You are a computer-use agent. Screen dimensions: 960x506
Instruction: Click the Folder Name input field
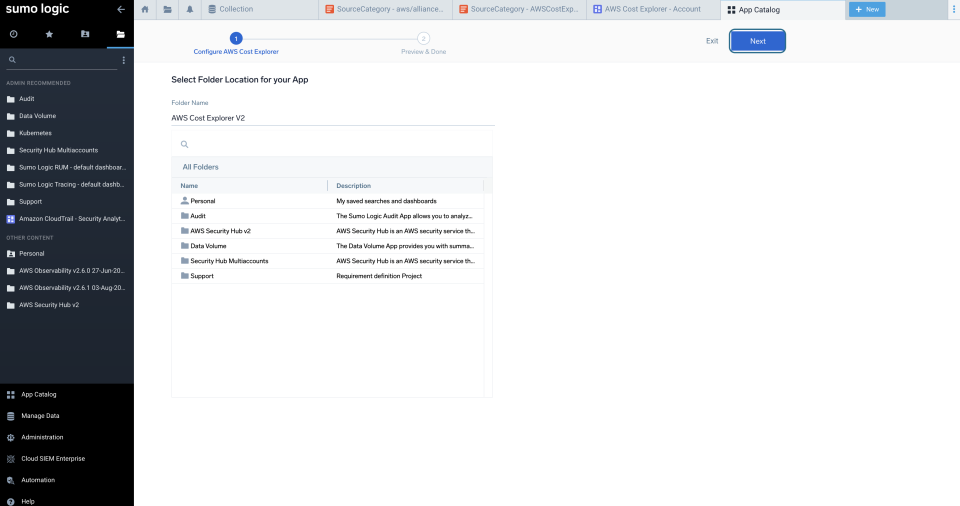click(333, 118)
